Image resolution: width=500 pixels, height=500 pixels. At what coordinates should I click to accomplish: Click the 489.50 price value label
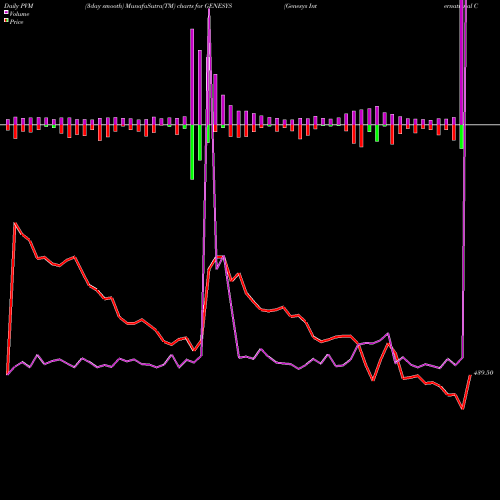point(483,373)
